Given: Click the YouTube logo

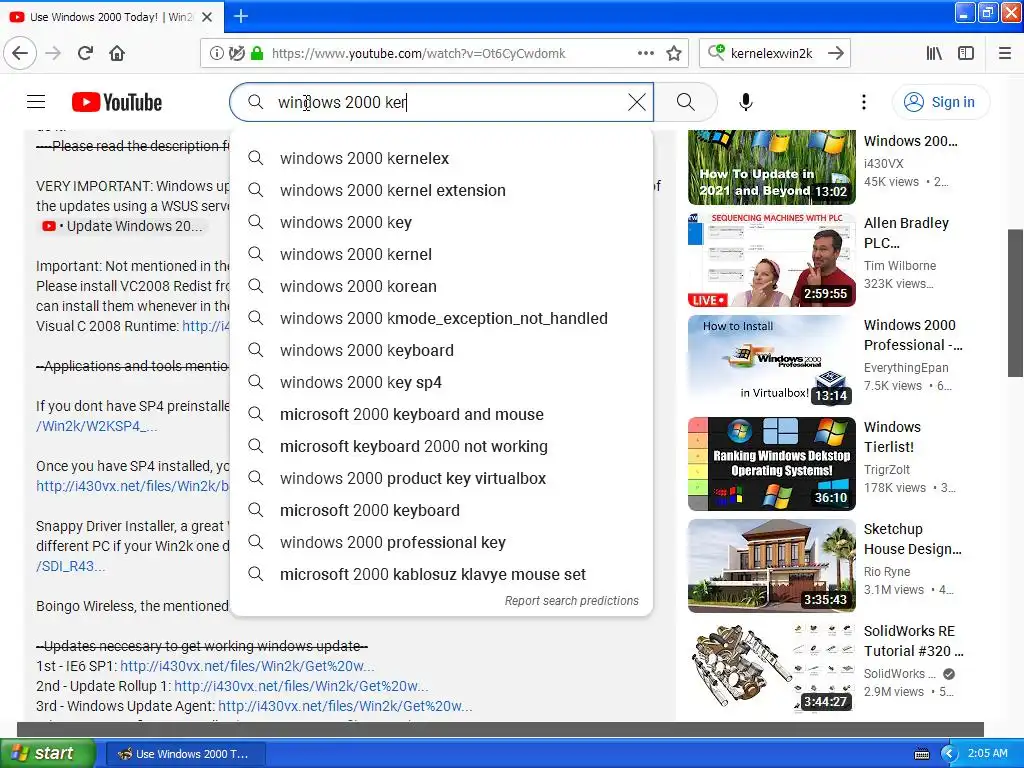Looking at the screenshot, I should [117, 102].
